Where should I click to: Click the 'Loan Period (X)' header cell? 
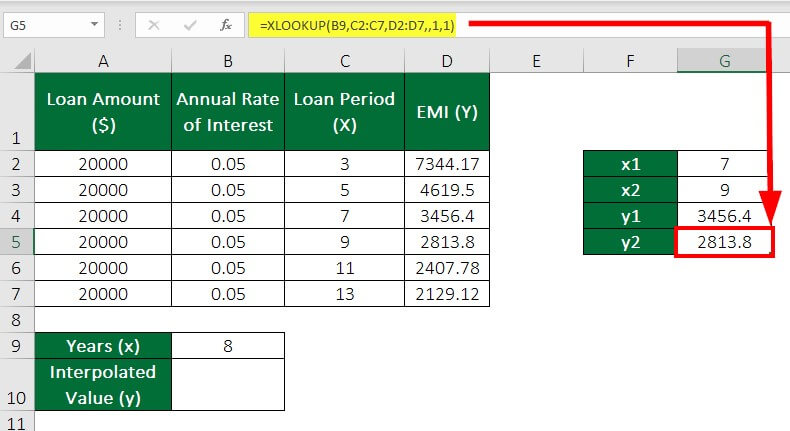345,111
